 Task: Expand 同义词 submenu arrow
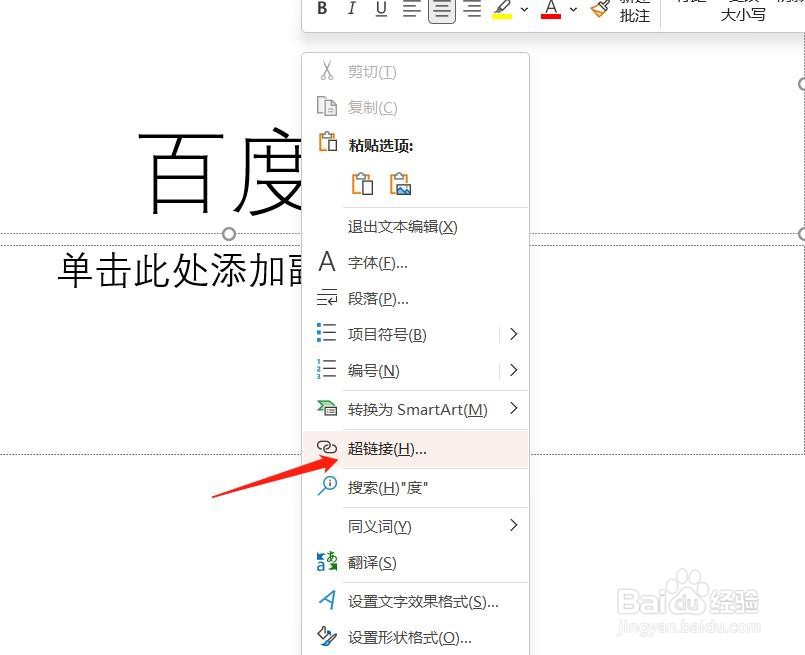click(514, 525)
